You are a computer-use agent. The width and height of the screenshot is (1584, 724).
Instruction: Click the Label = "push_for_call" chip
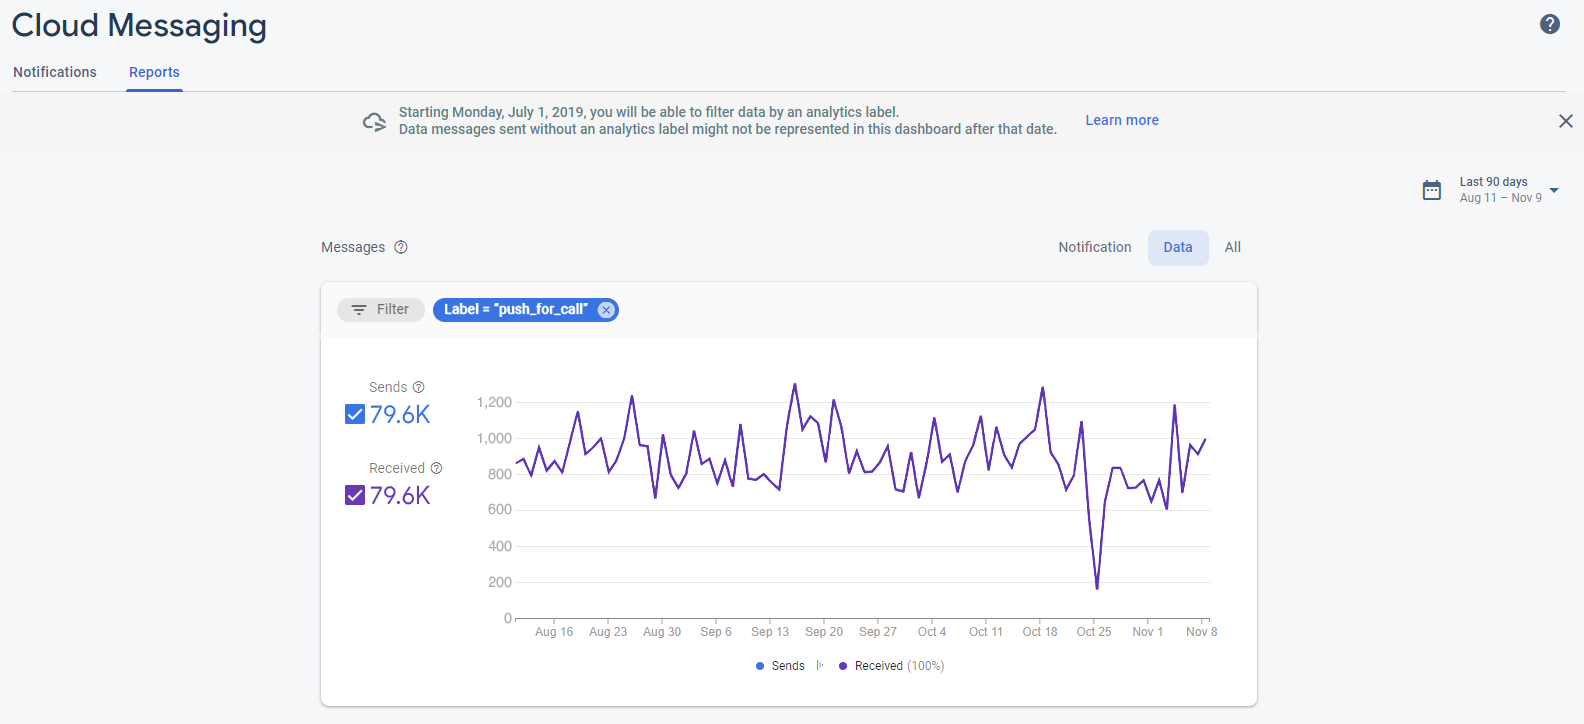point(525,310)
